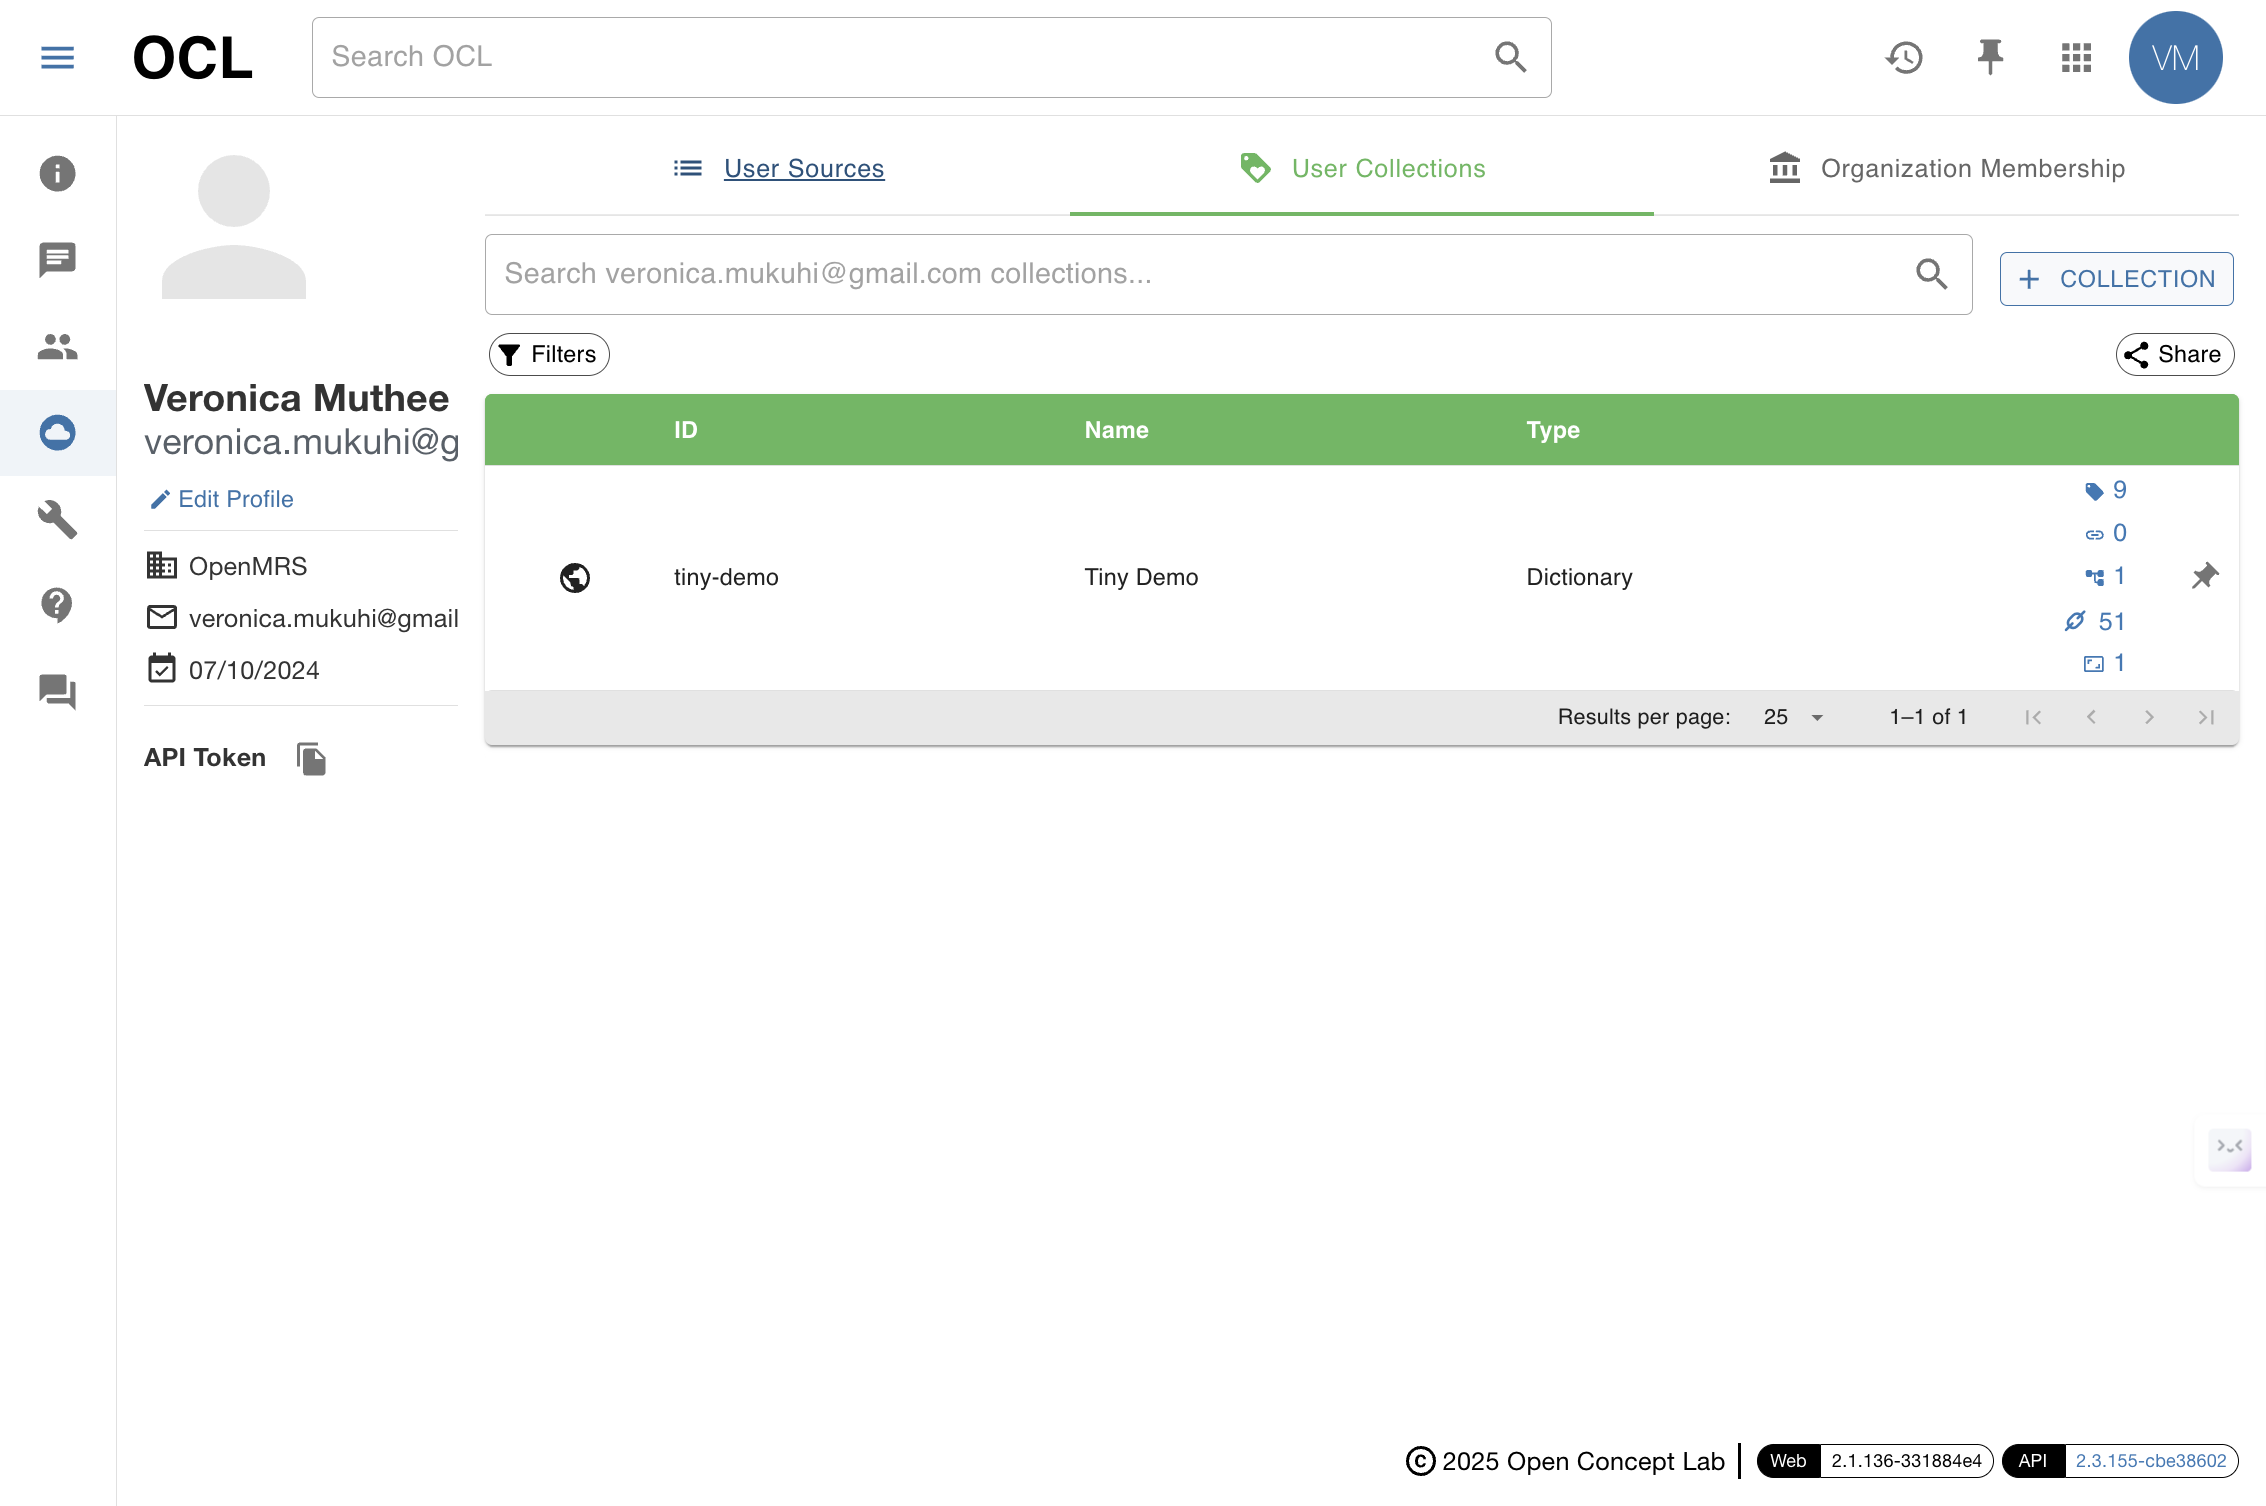Viewport: 2266px width, 1506px height.
Task: Open the Organization Membership tab
Action: pyautogui.click(x=1946, y=168)
